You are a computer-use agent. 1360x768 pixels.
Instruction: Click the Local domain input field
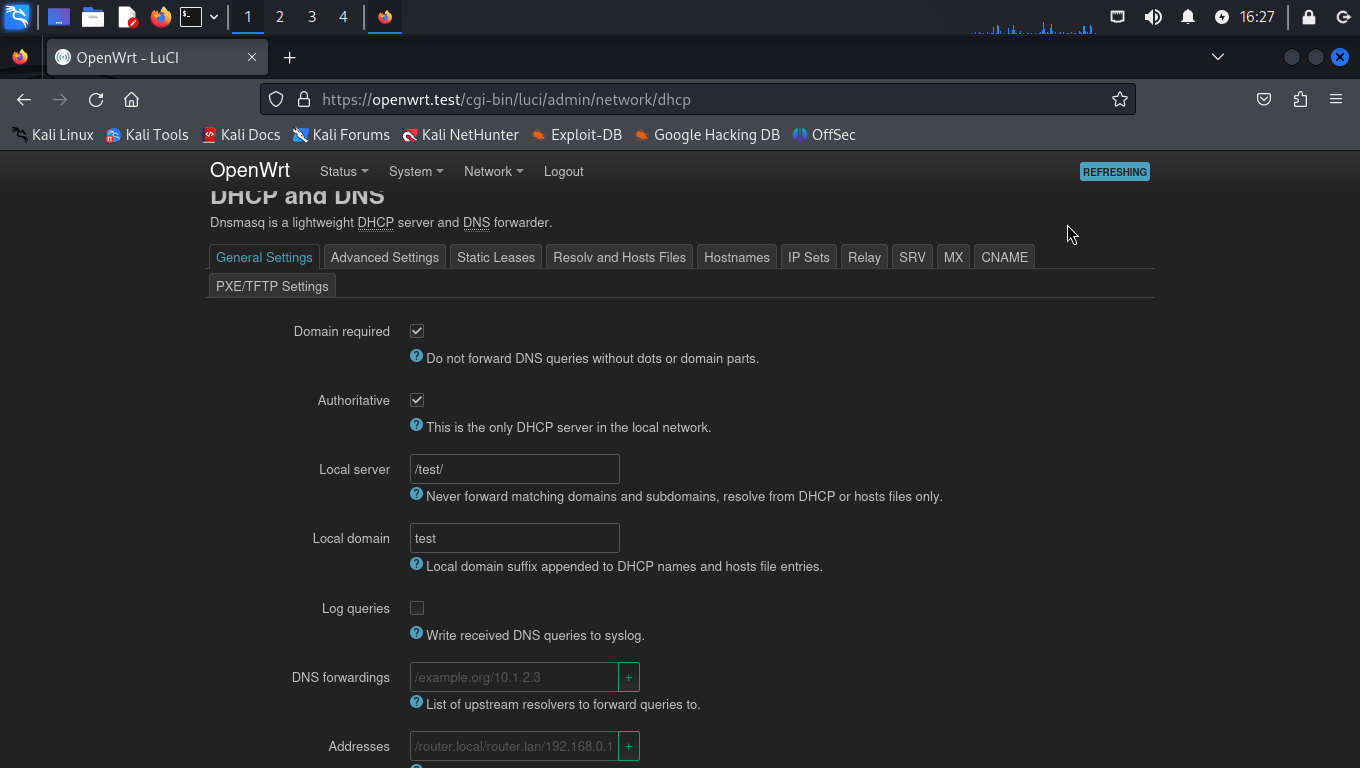coord(515,538)
